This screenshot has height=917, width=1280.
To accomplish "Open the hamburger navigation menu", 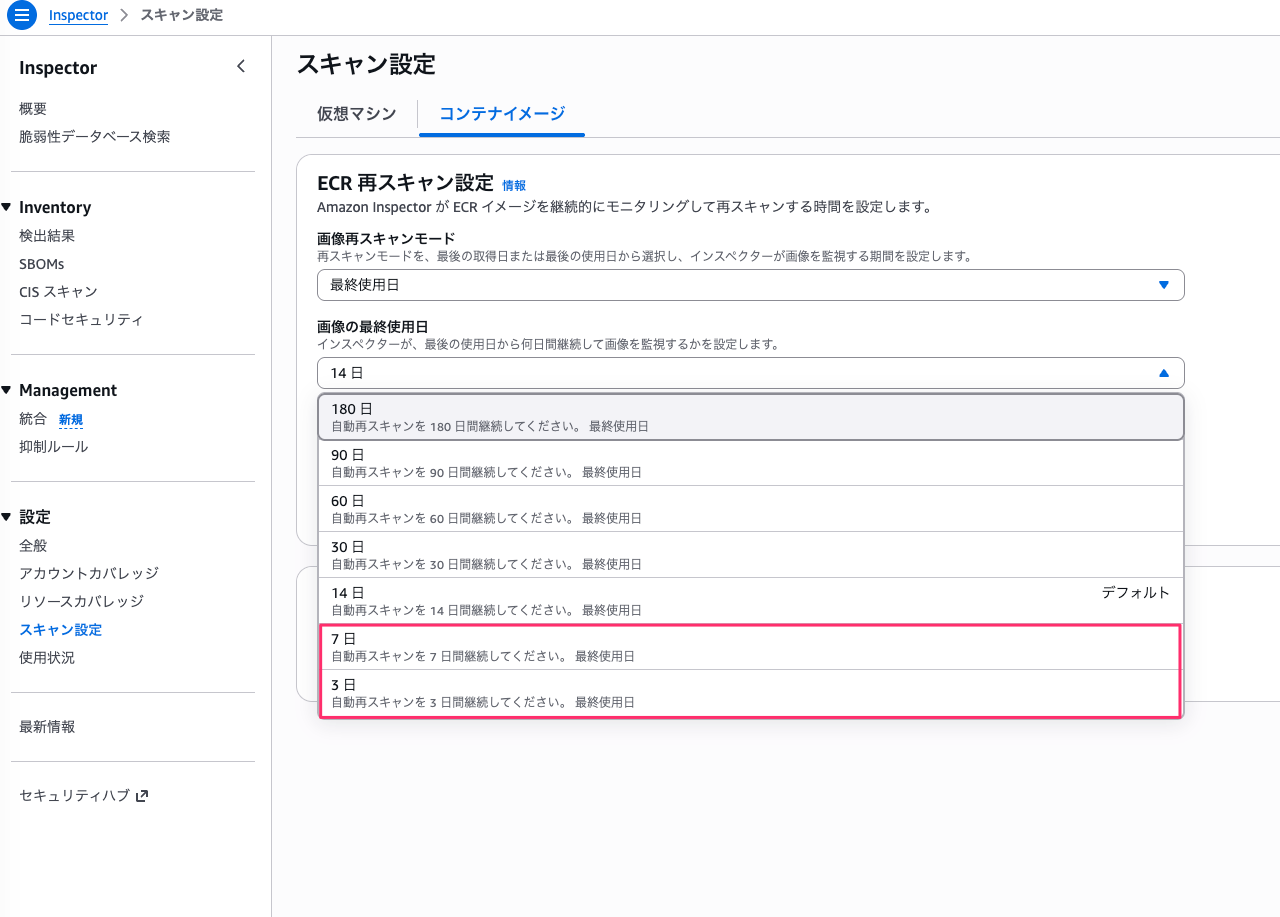I will (x=22, y=15).
